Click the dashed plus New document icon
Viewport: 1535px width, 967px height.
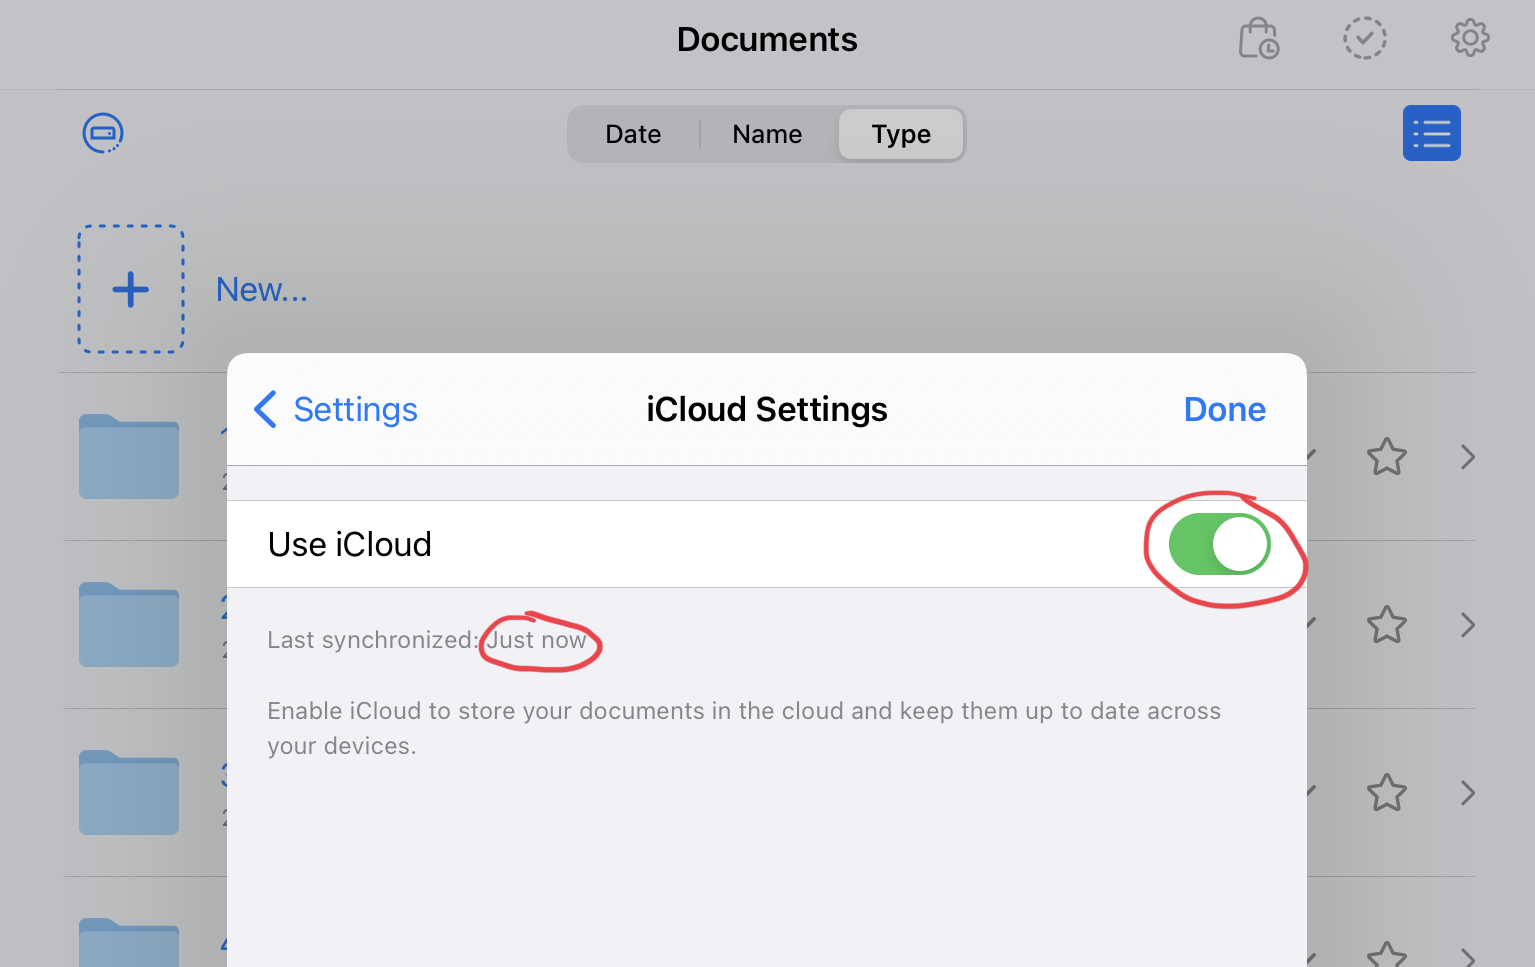[131, 289]
